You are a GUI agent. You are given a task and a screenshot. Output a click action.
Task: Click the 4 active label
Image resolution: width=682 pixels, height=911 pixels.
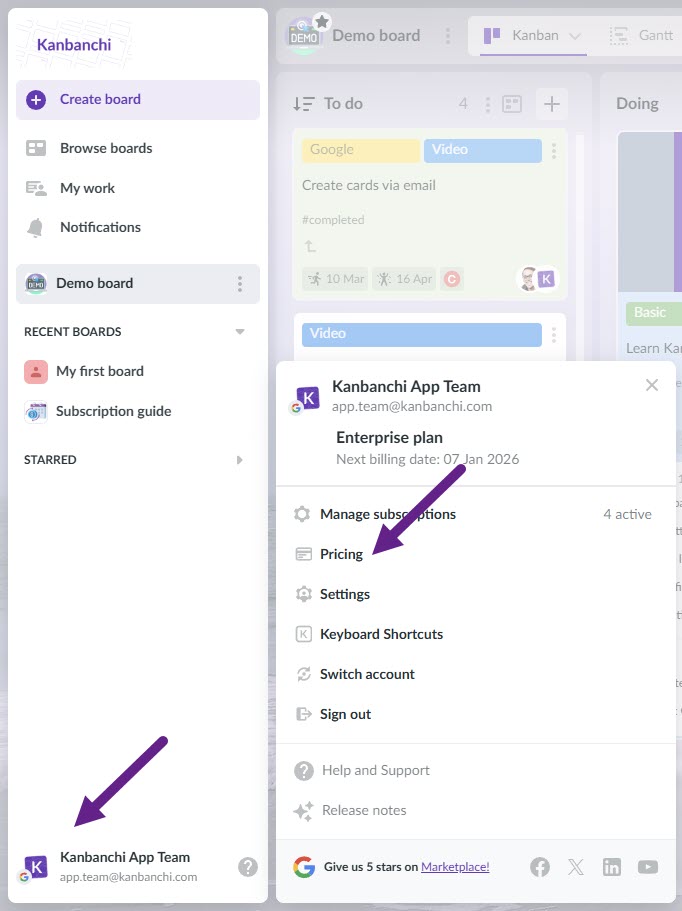pos(627,514)
